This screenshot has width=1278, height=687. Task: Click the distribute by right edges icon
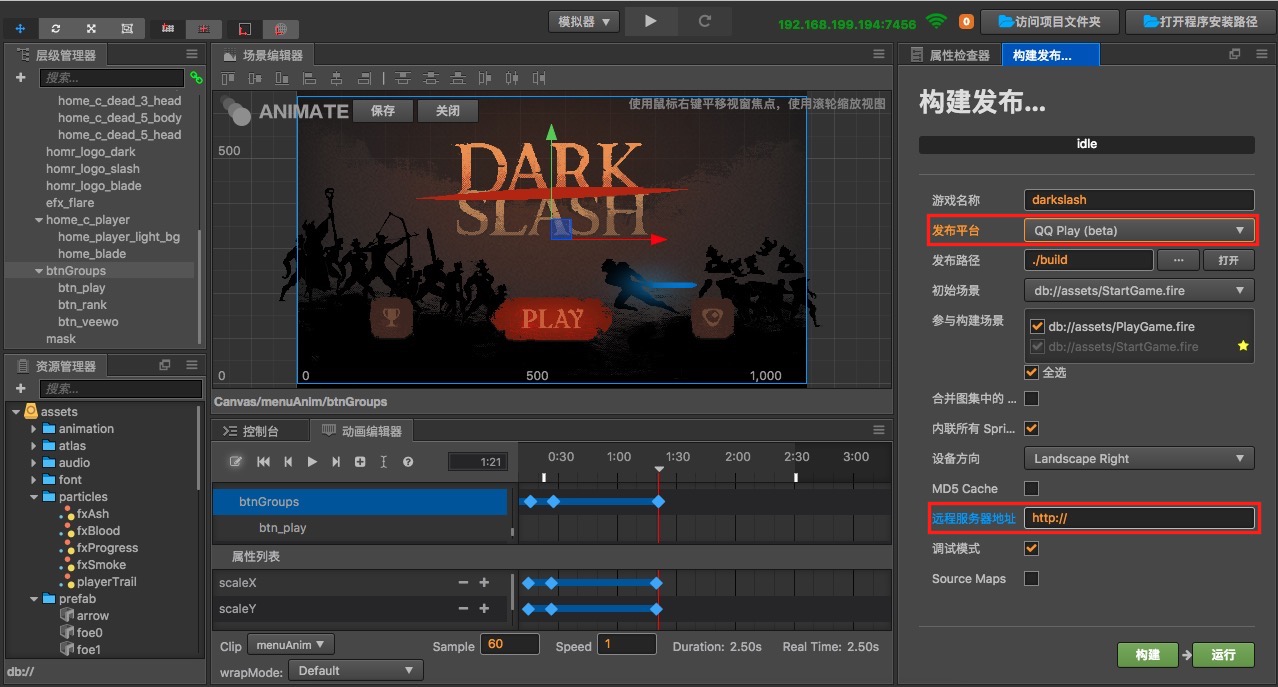(540, 78)
